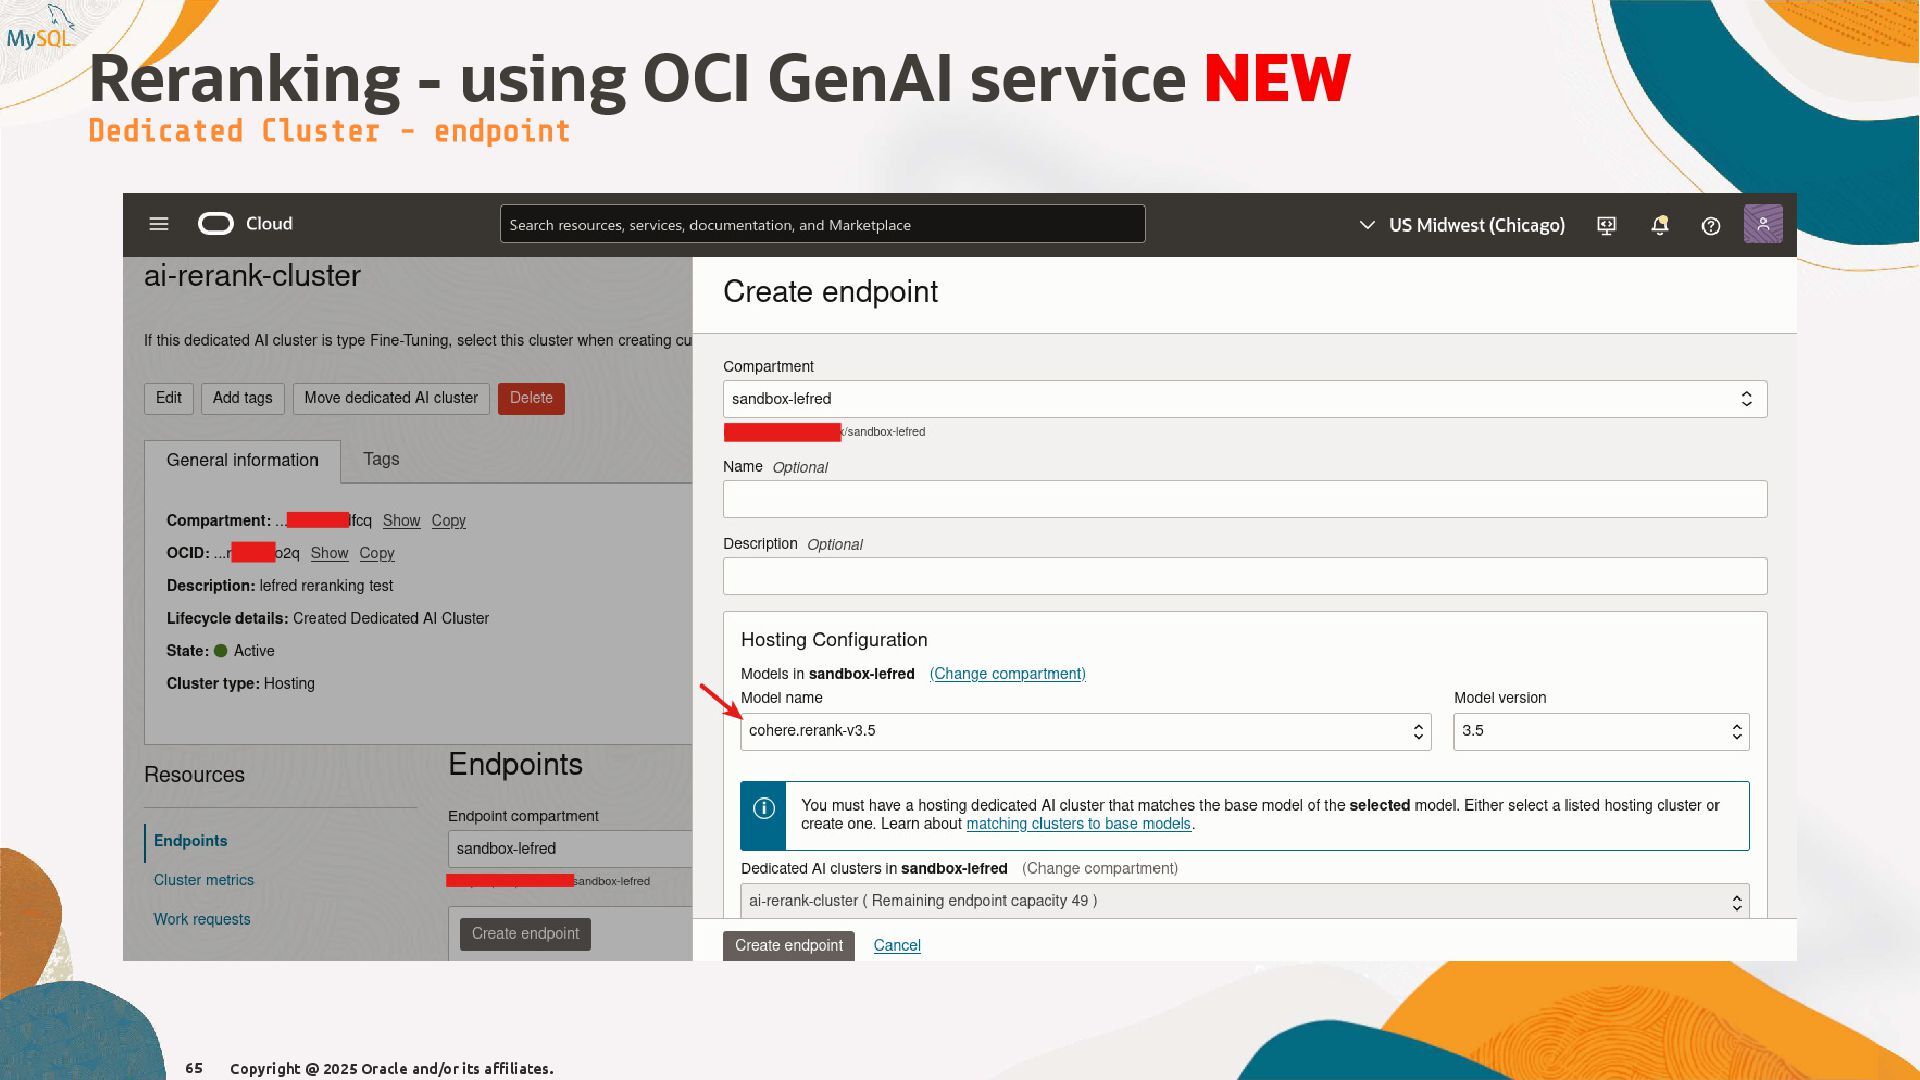The width and height of the screenshot is (1920, 1080).
Task: Click the Name optional input field
Action: point(1244,499)
